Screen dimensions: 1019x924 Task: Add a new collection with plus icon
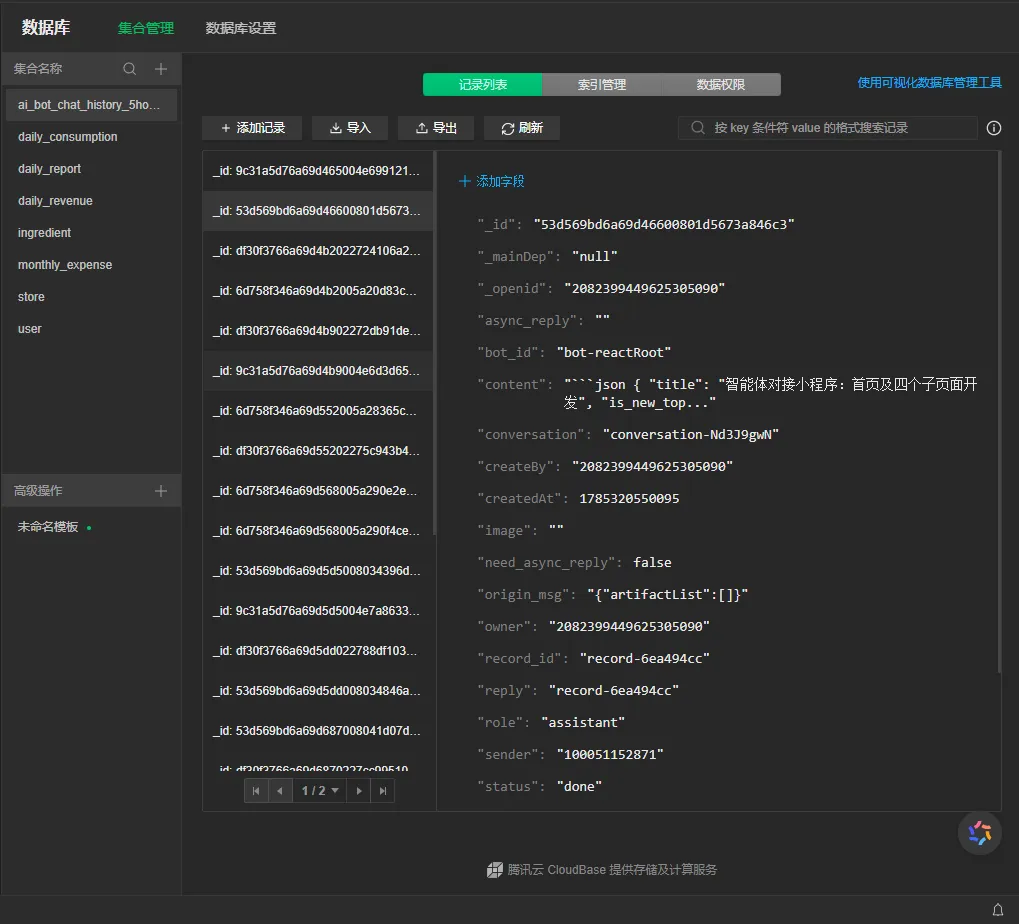pyautogui.click(x=161, y=69)
